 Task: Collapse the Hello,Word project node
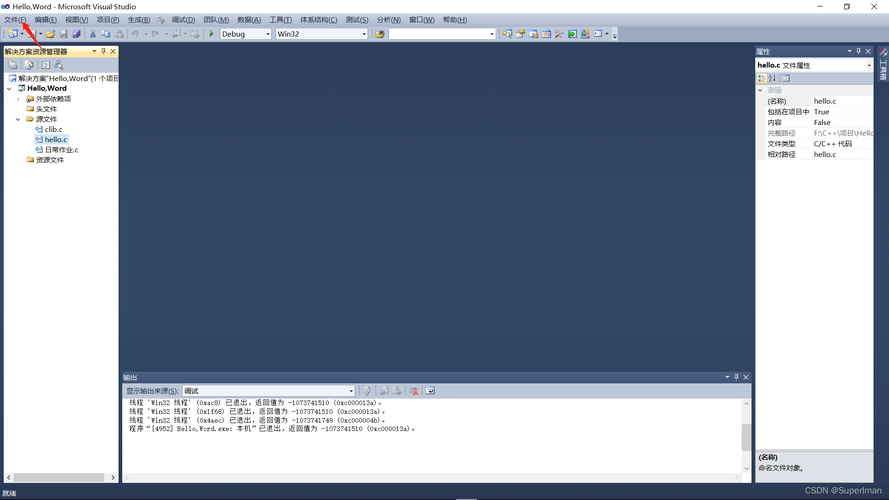point(9,88)
